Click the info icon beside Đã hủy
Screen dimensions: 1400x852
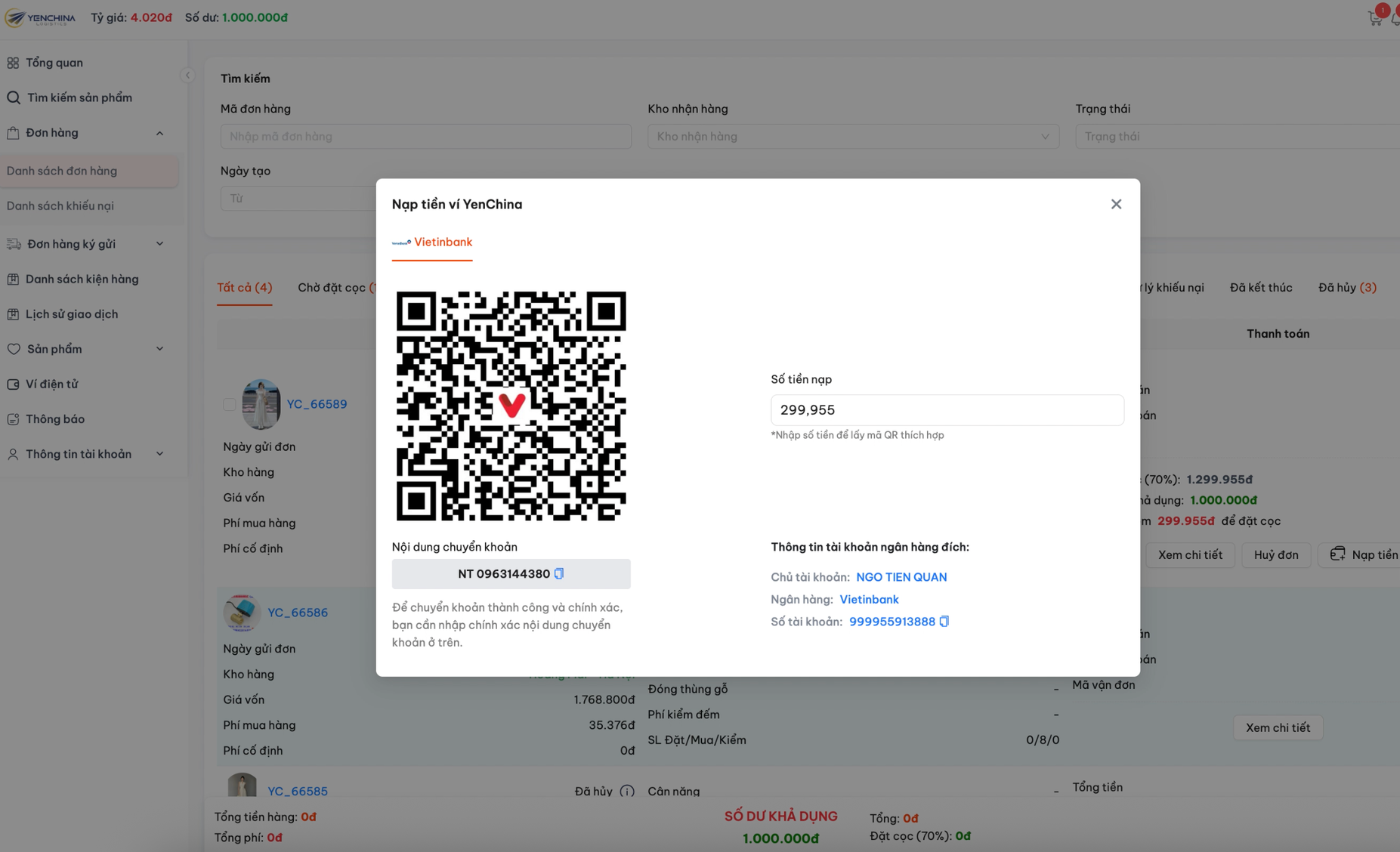click(x=627, y=792)
